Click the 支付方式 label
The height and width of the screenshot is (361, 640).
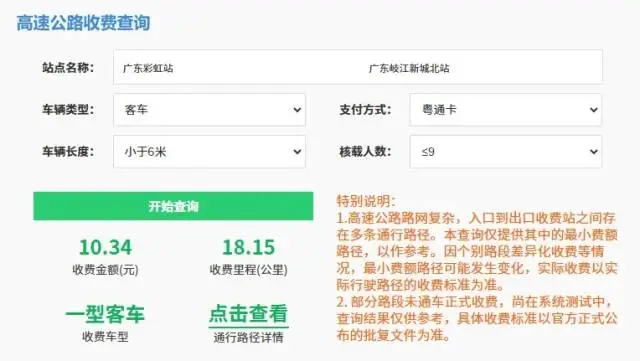click(365, 109)
